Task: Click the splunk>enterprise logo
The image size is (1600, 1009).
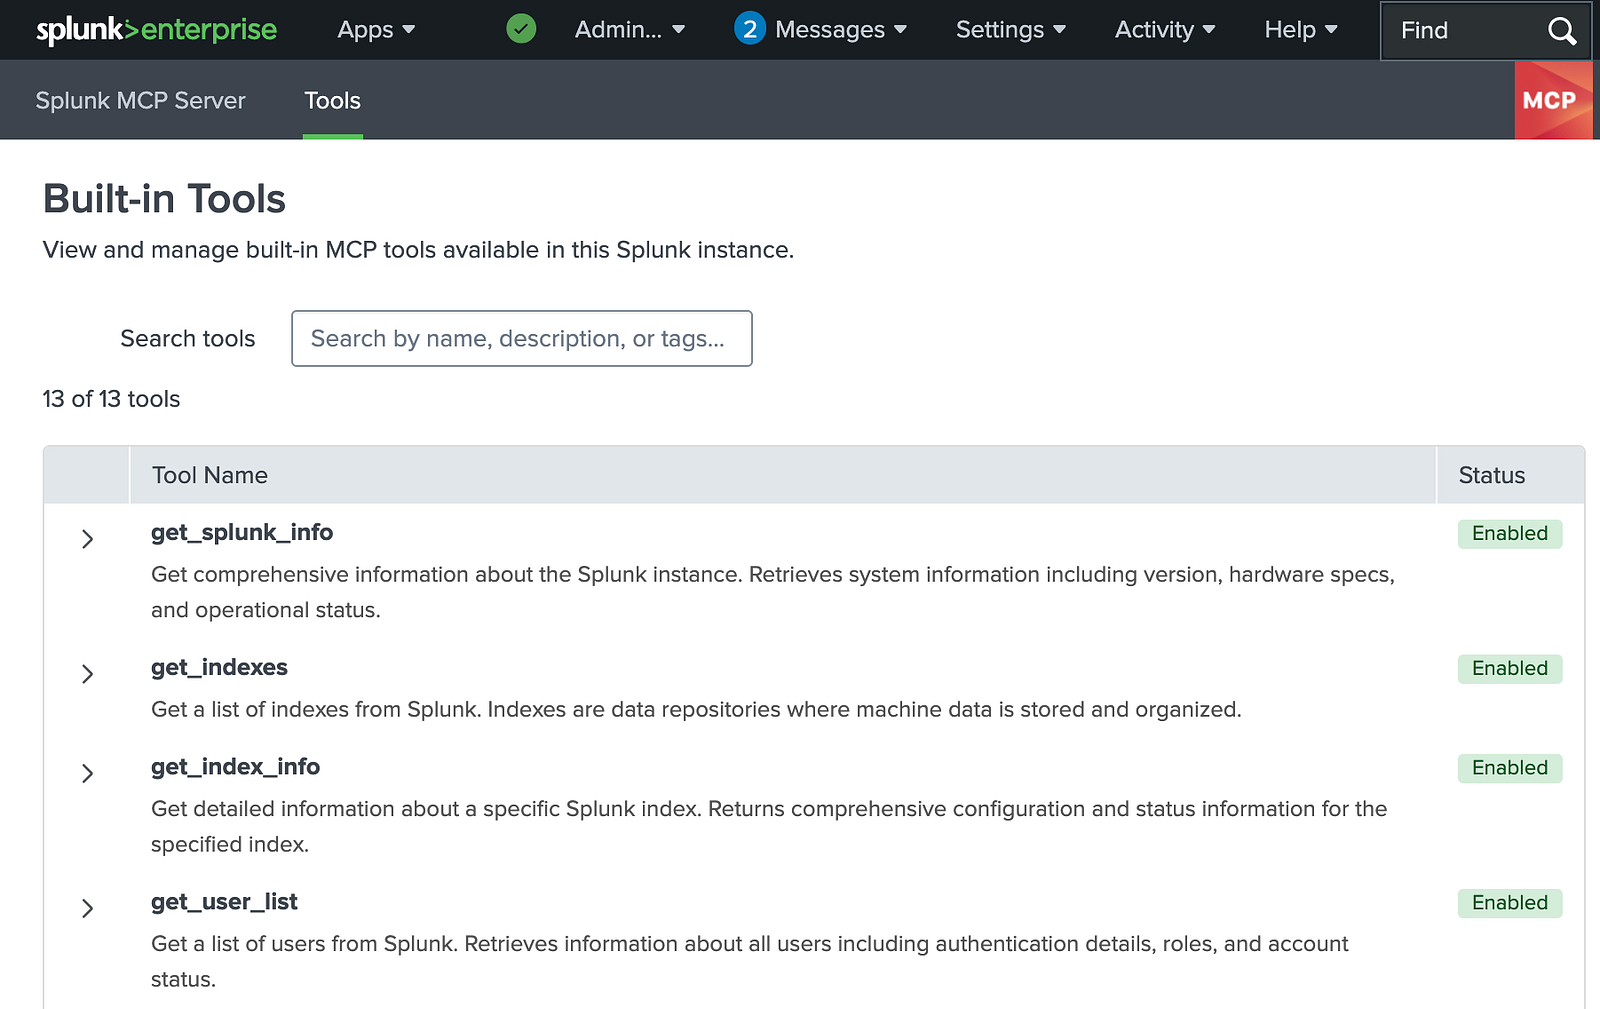Action: pos(155,29)
